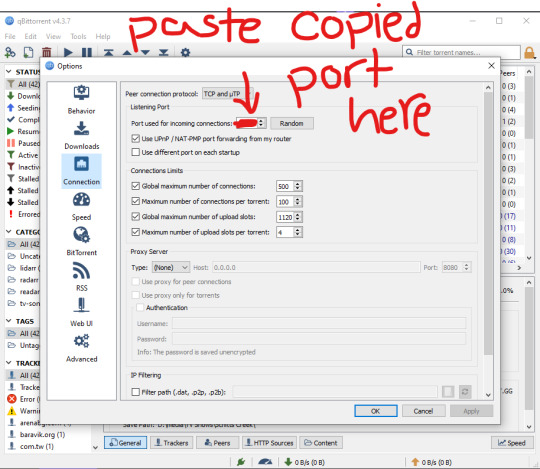Toggle Global maximum number of upload slots
The image size is (540, 469).
[136, 217]
